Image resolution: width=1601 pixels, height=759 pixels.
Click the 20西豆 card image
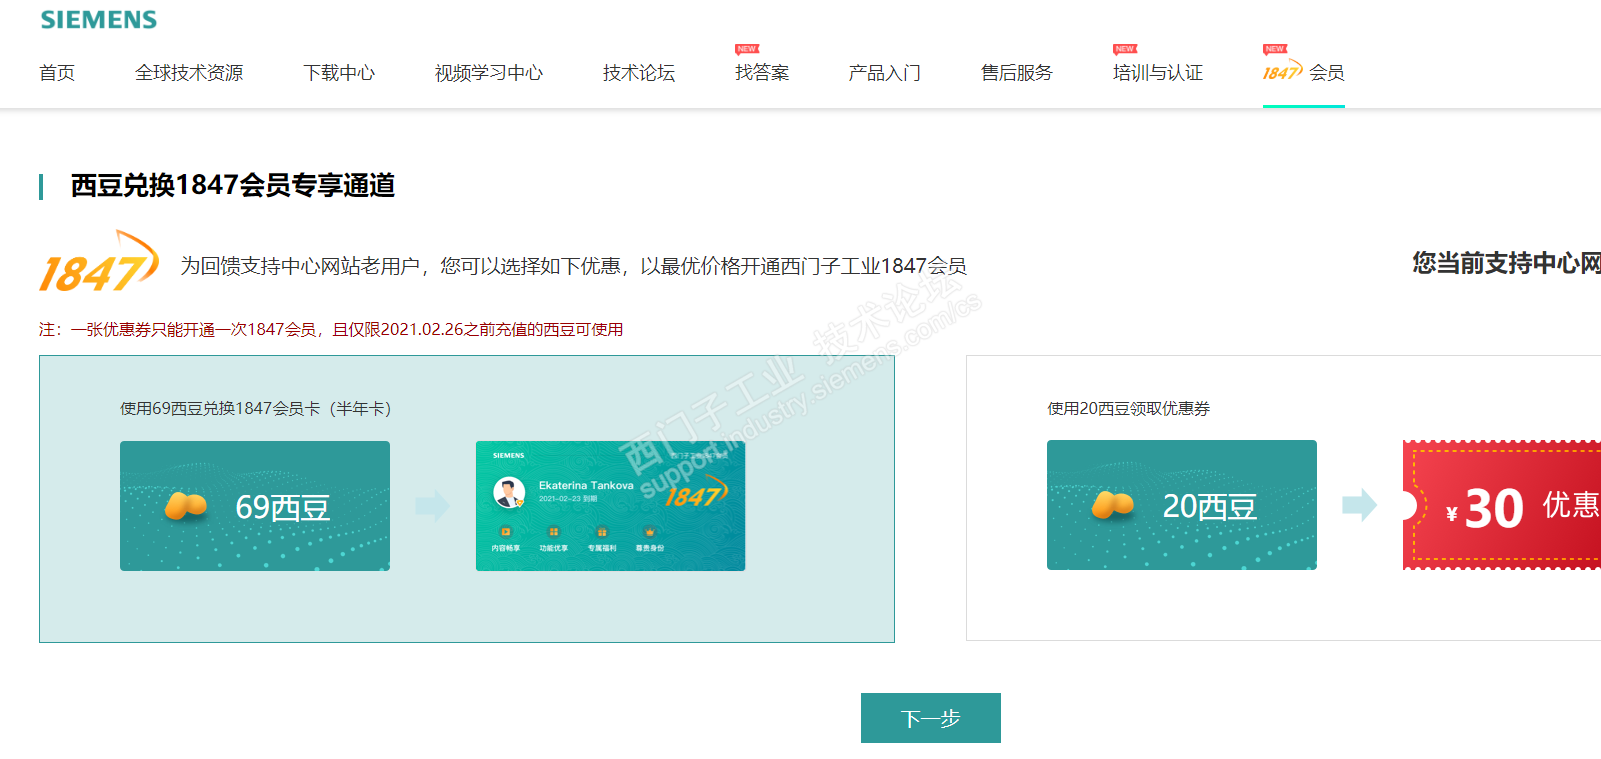(x=1182, y=505)
